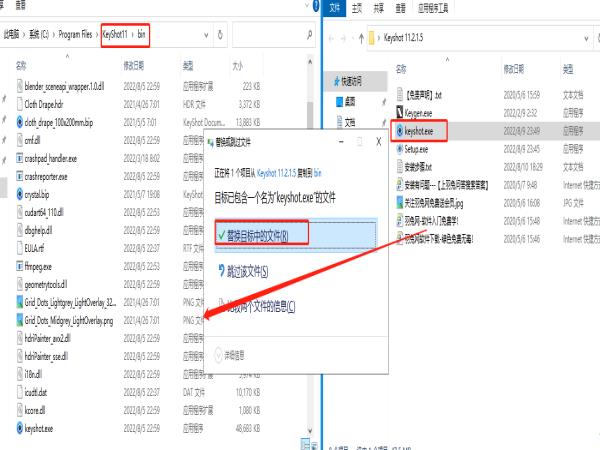The image size is (600, 450).
Task: Click the keyshot.exe icon in Keyshot 11.2.1.5 folder
Action: coord(399,131)
